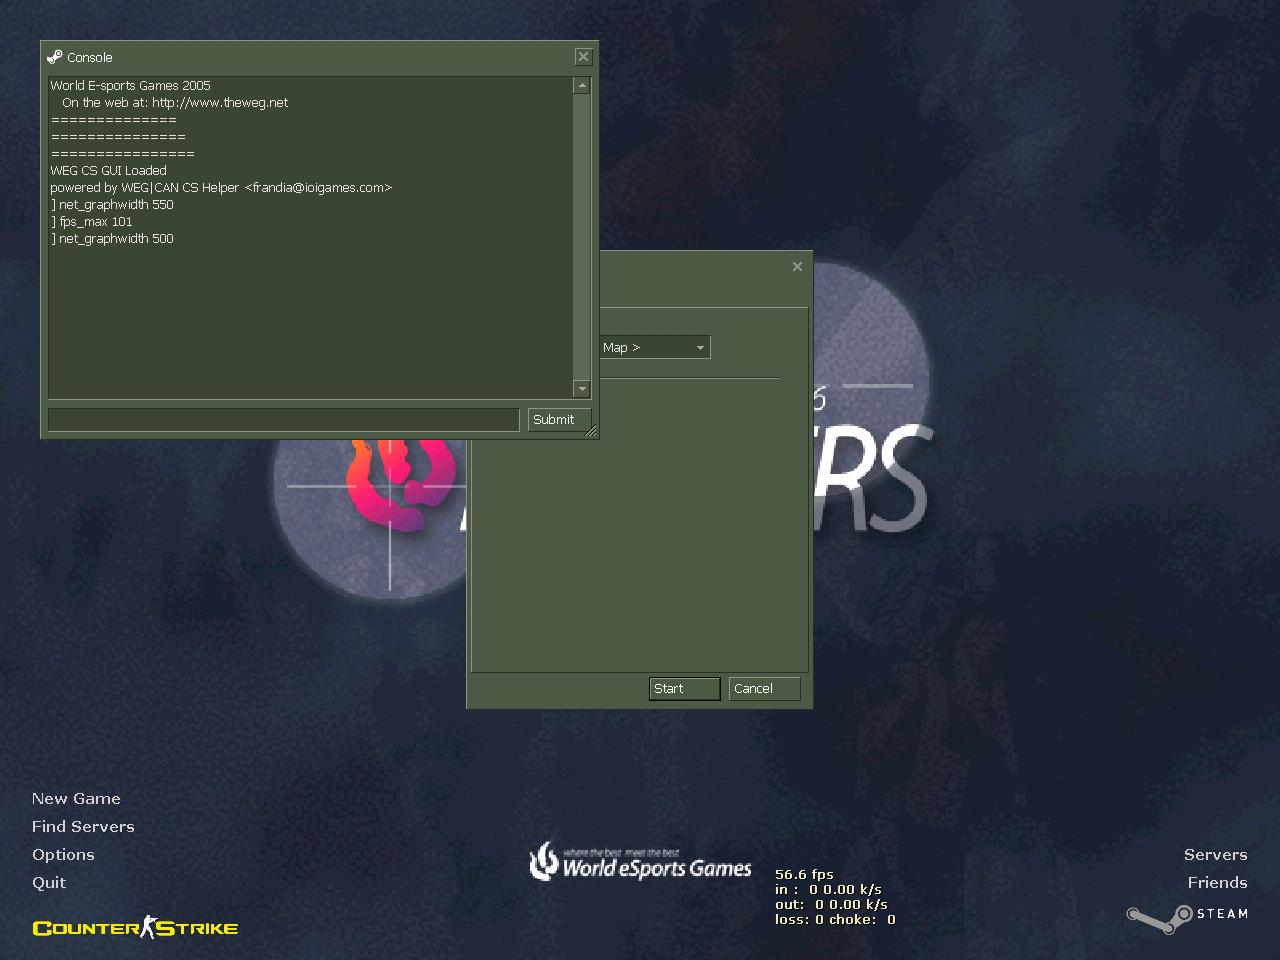Open the Friends link
Viewport: 1280px width, 960px height.
click(1217, 882)
